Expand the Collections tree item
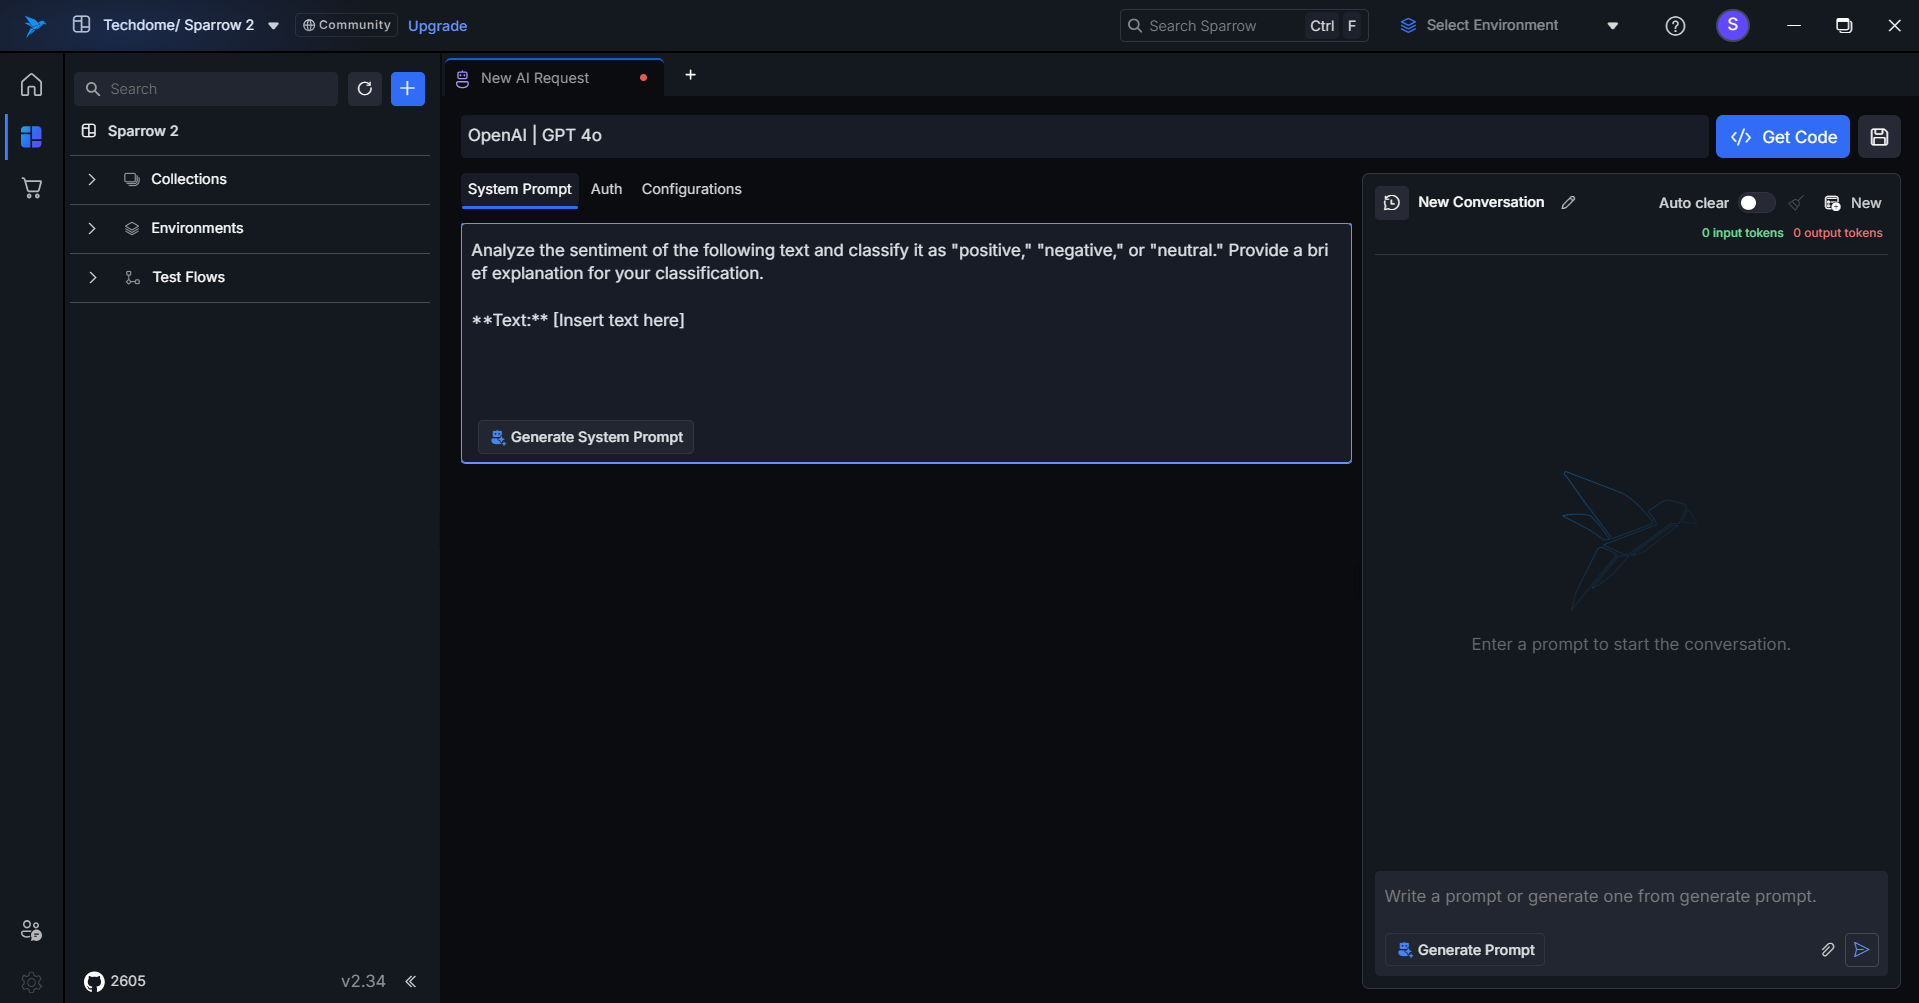The height and width of the screenshot is (1003, 1919). [92, 179]
